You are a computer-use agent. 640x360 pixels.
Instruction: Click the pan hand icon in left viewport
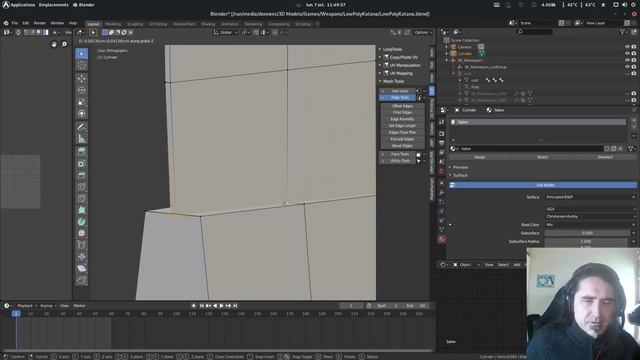click(53, 44)
